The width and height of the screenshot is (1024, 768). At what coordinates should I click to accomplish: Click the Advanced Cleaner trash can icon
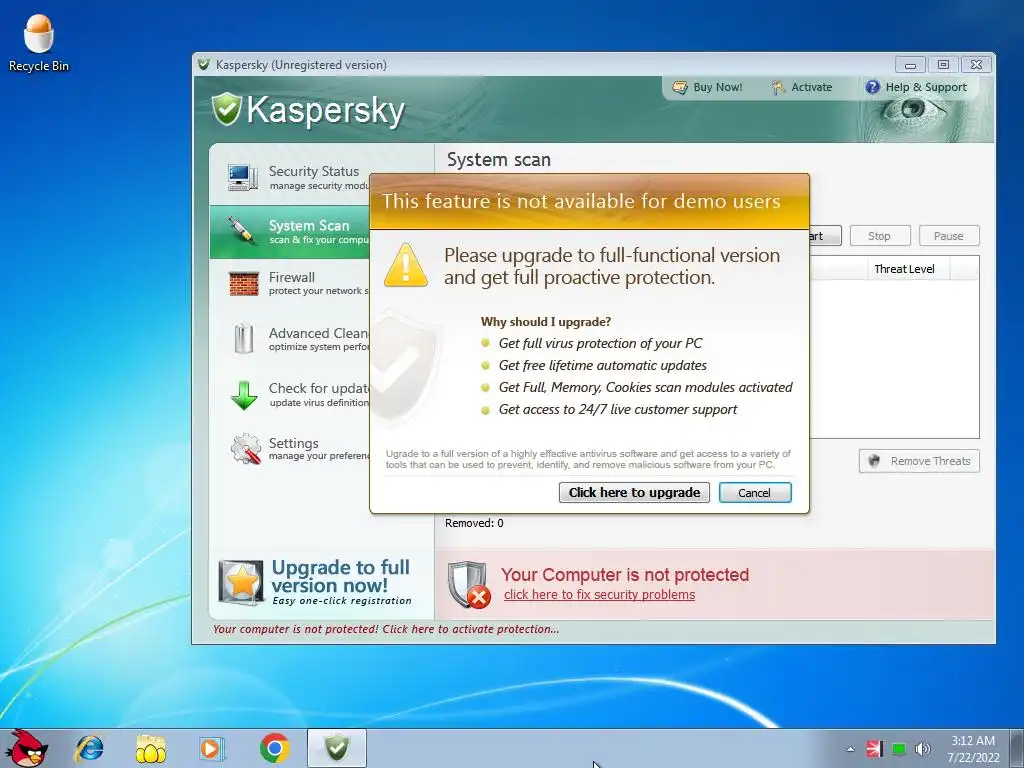point(244,338)
